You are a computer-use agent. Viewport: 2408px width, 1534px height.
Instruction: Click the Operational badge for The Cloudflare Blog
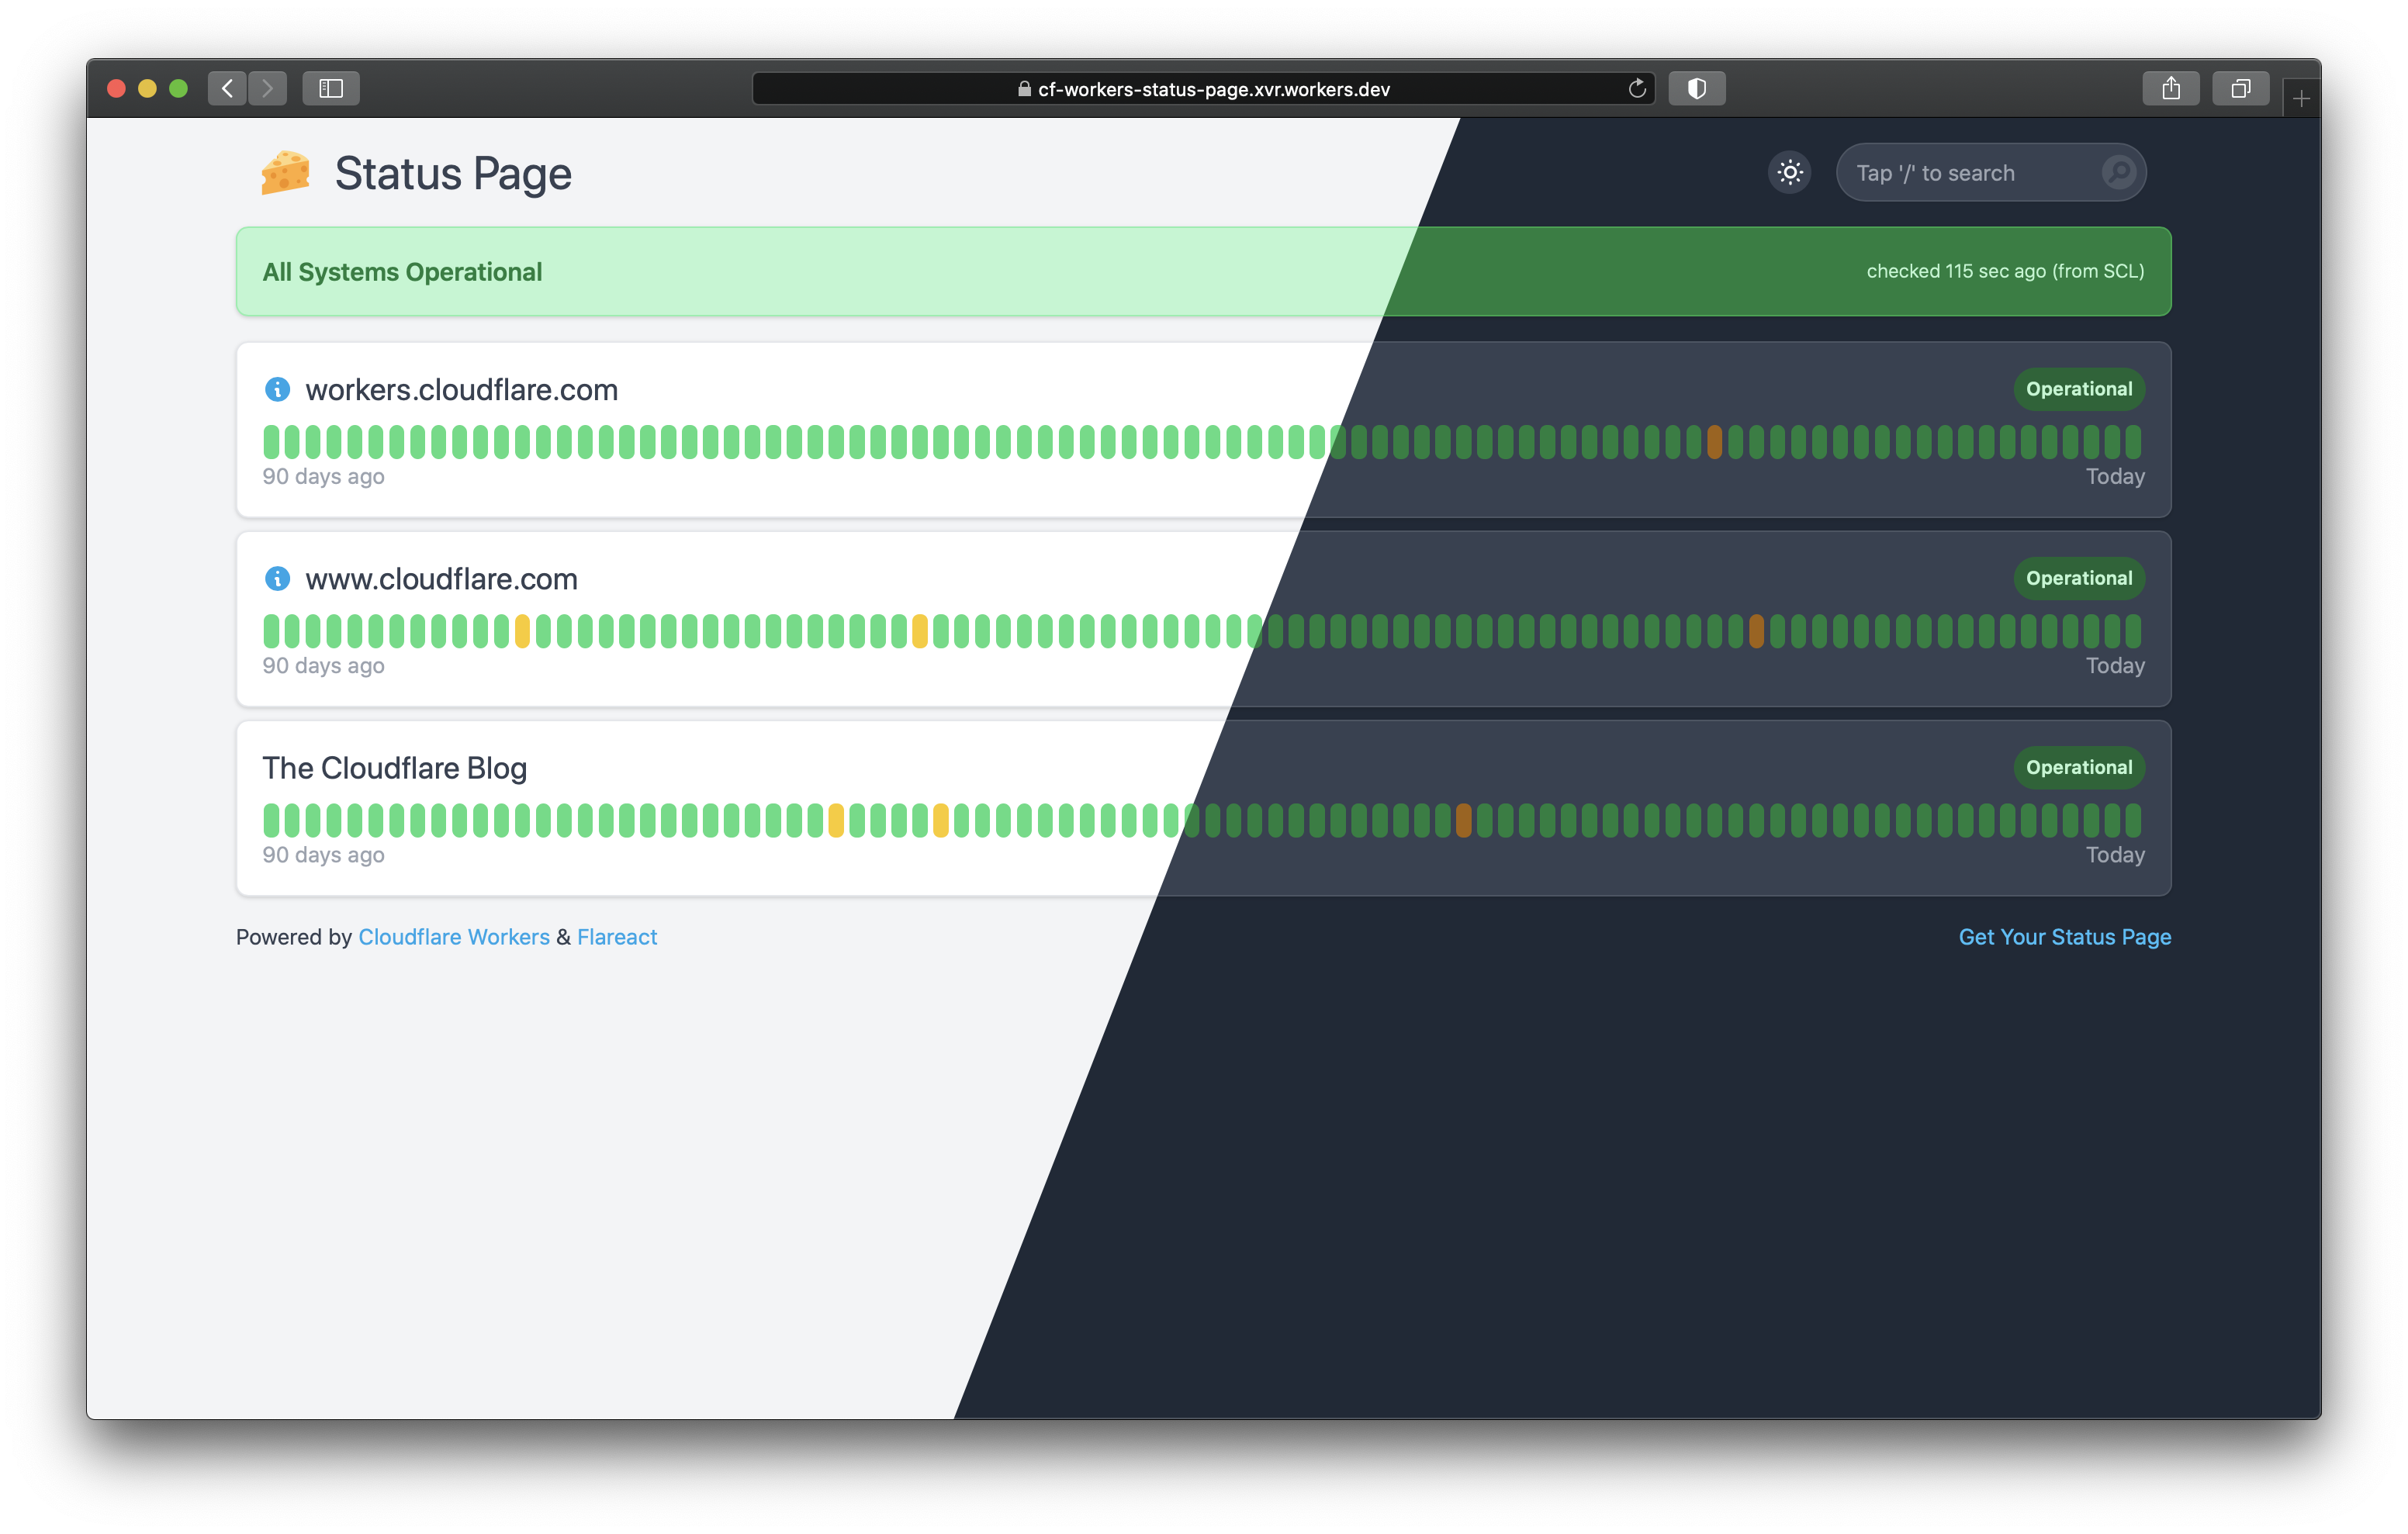tap(2080, 767)
